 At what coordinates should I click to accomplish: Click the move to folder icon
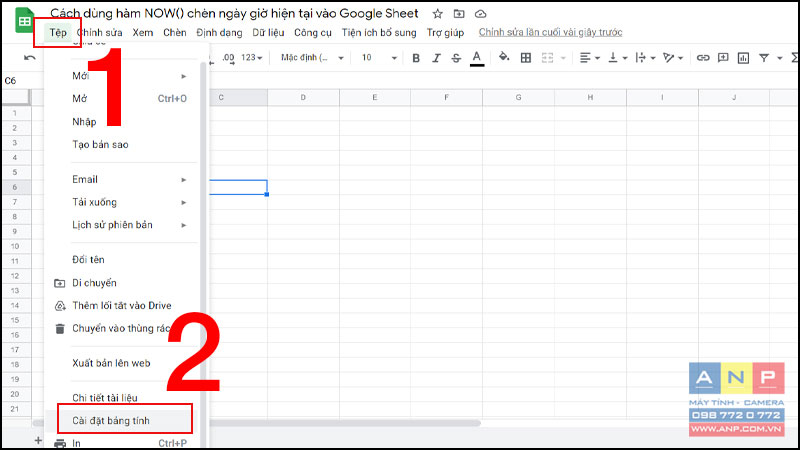click(459, 14)
